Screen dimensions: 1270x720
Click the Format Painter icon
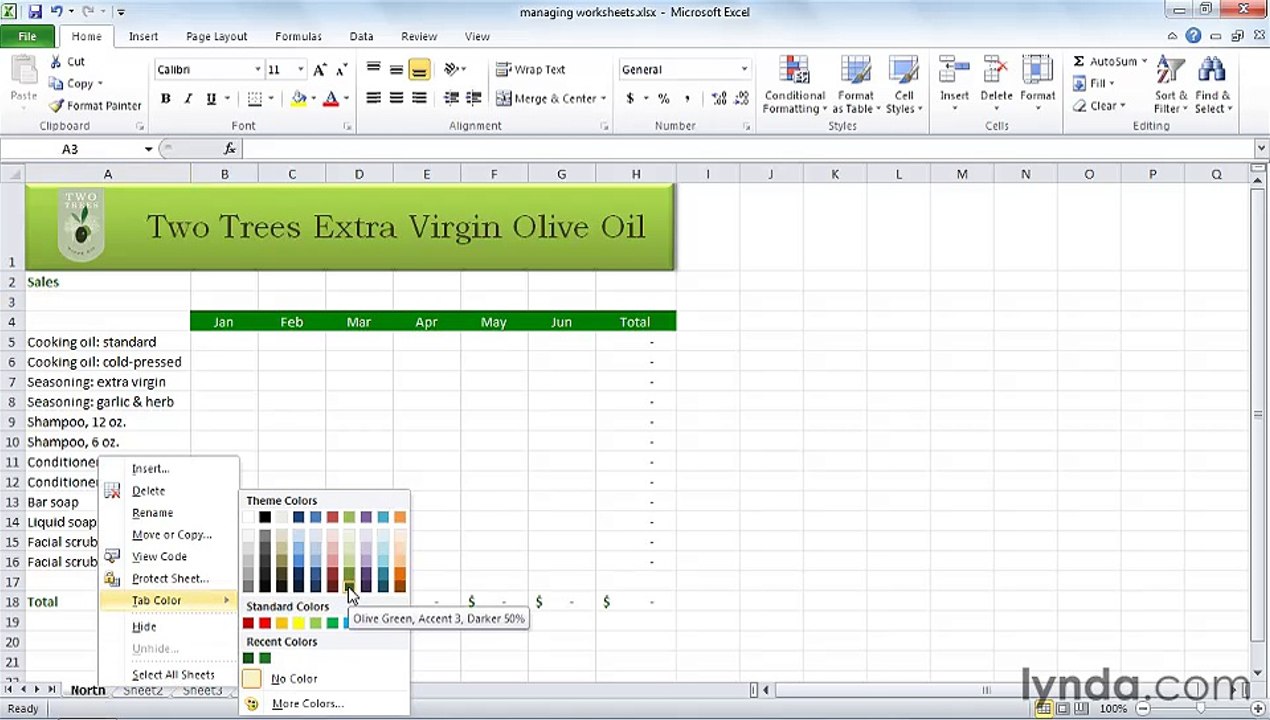pos(57,106)
